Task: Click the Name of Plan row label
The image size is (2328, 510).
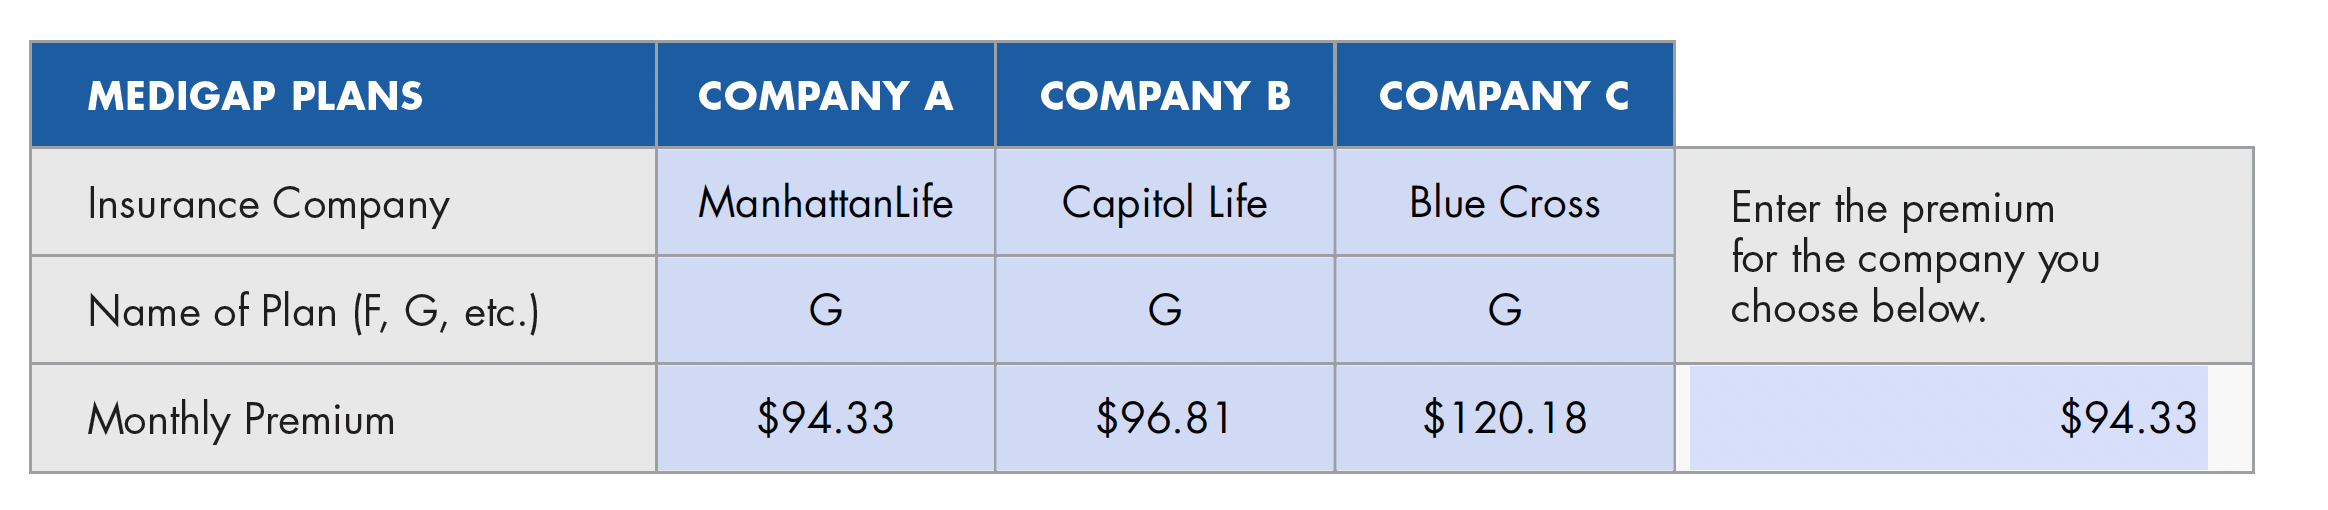Action: pos(343,310)
